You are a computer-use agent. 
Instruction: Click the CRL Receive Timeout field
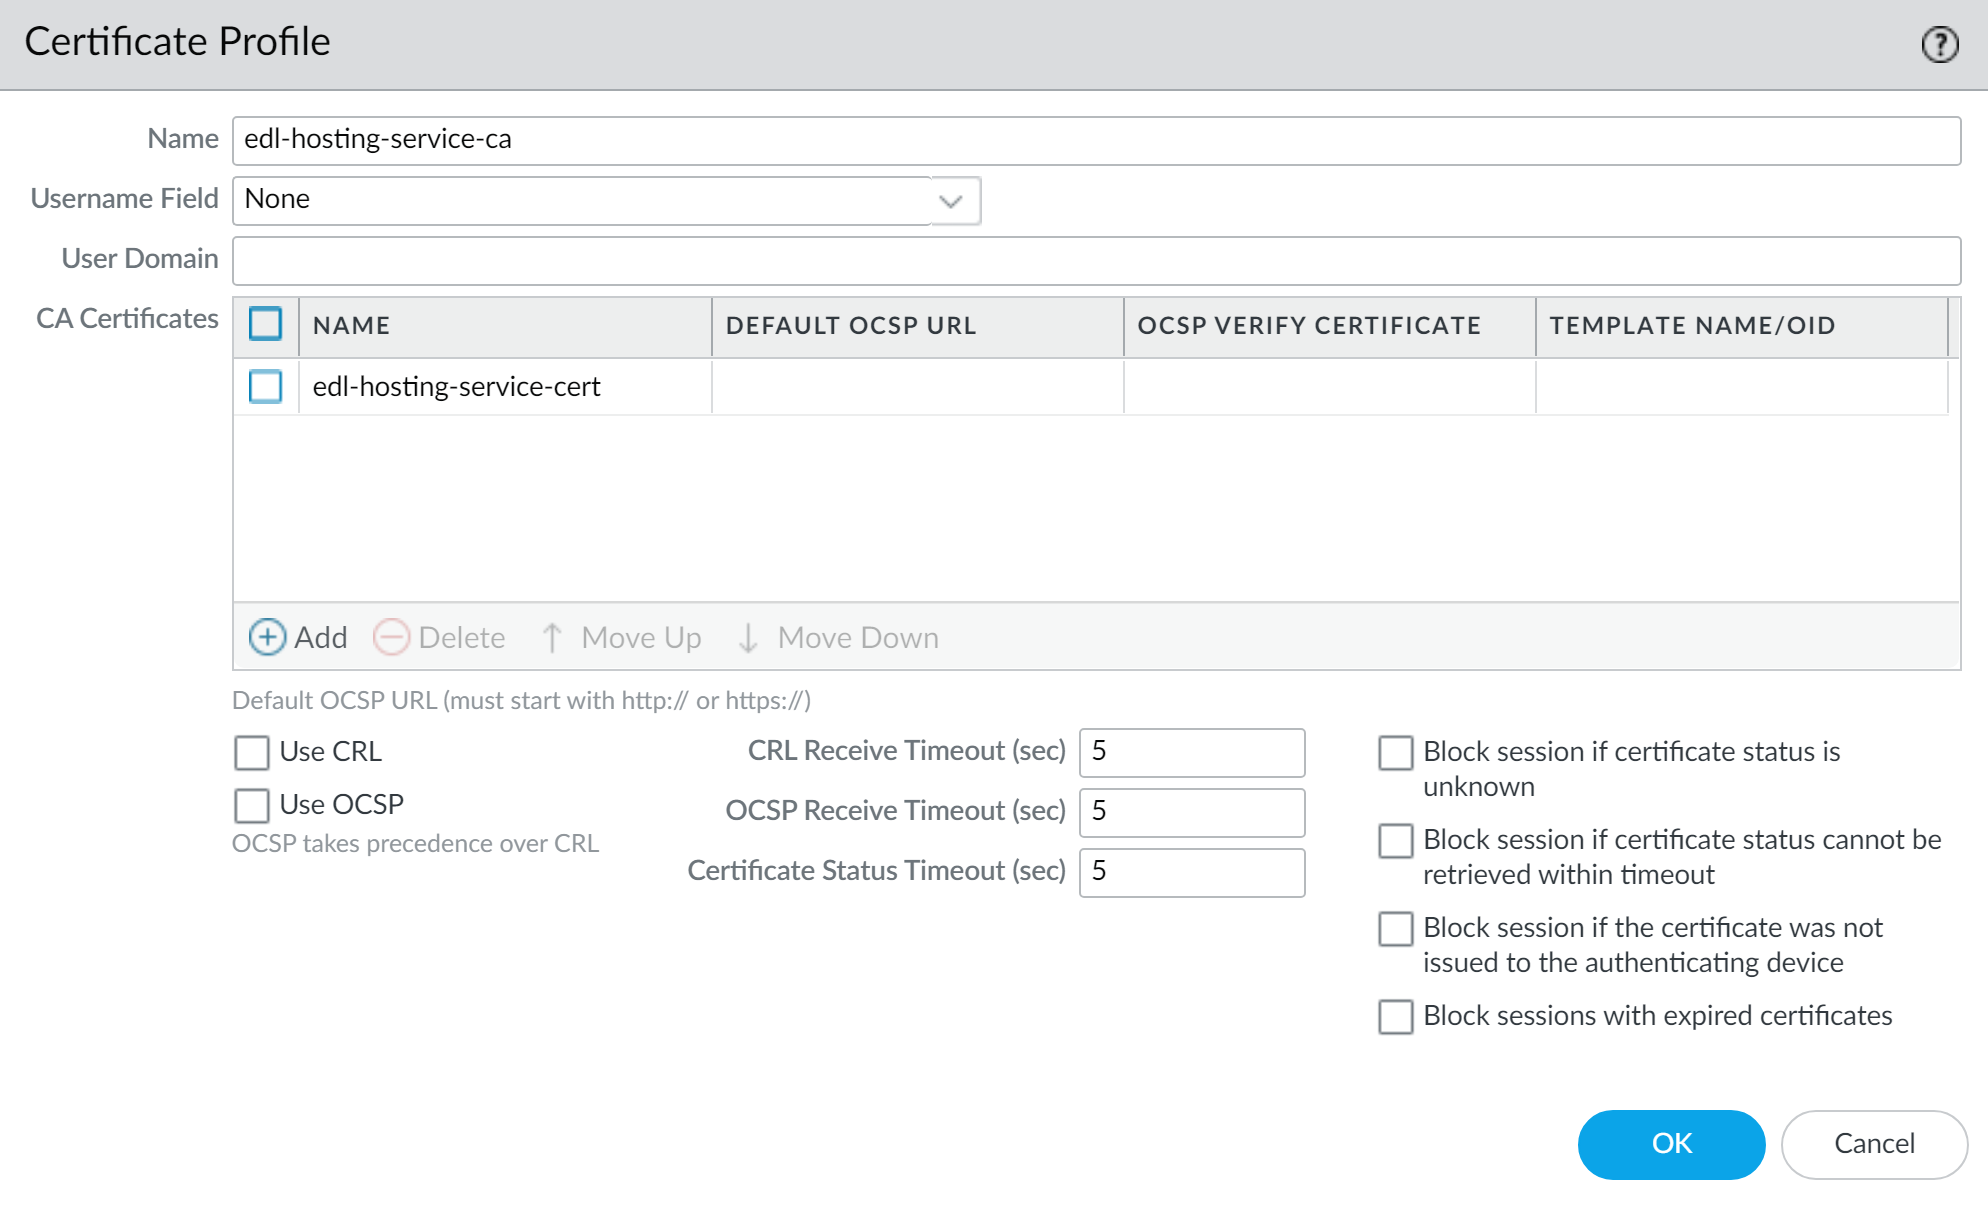1191,752
